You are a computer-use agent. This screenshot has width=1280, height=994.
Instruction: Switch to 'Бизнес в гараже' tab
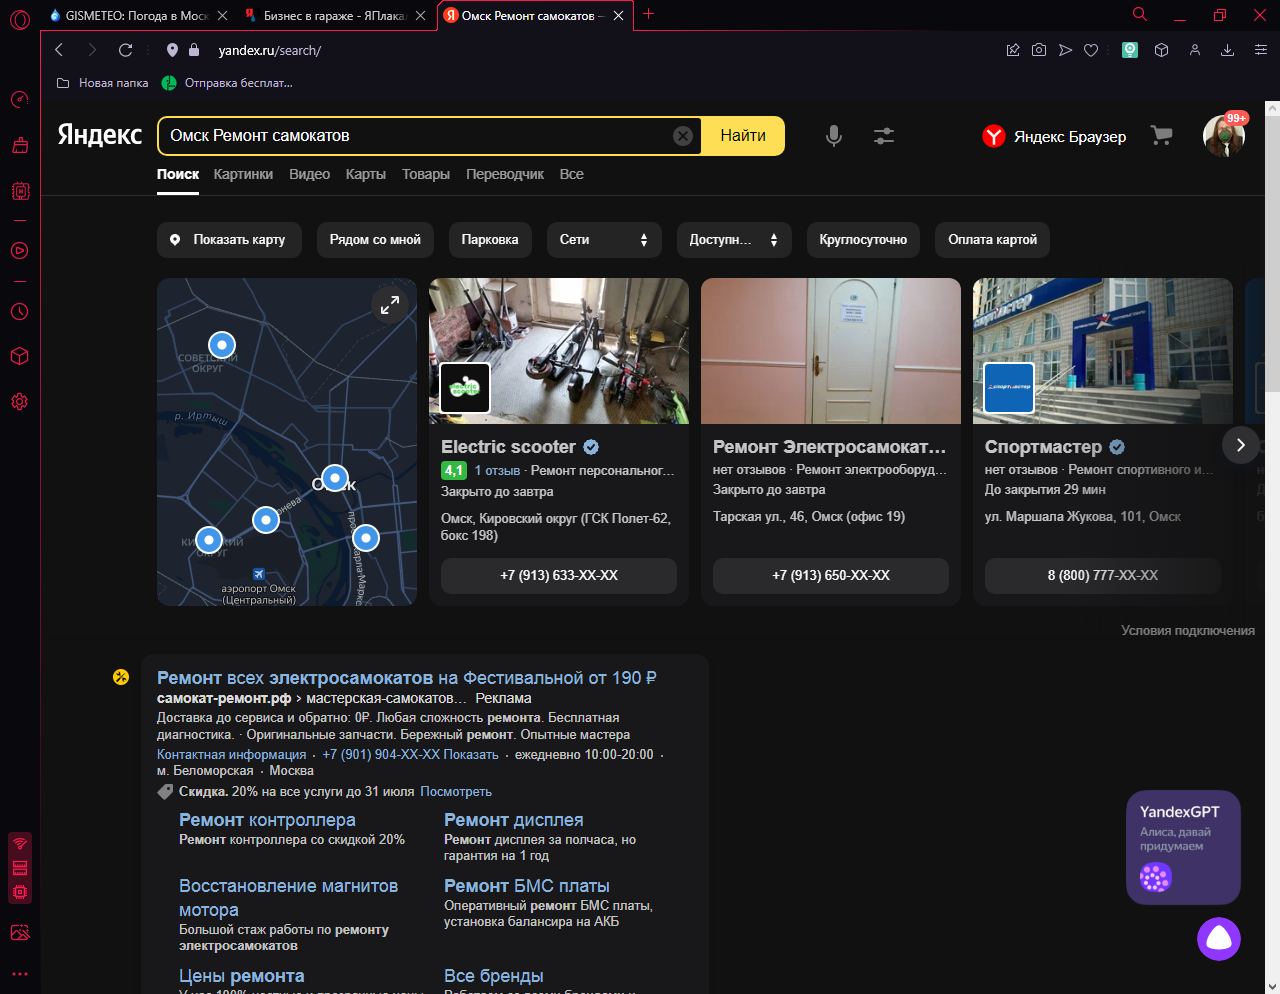click(x=335, y=15)
